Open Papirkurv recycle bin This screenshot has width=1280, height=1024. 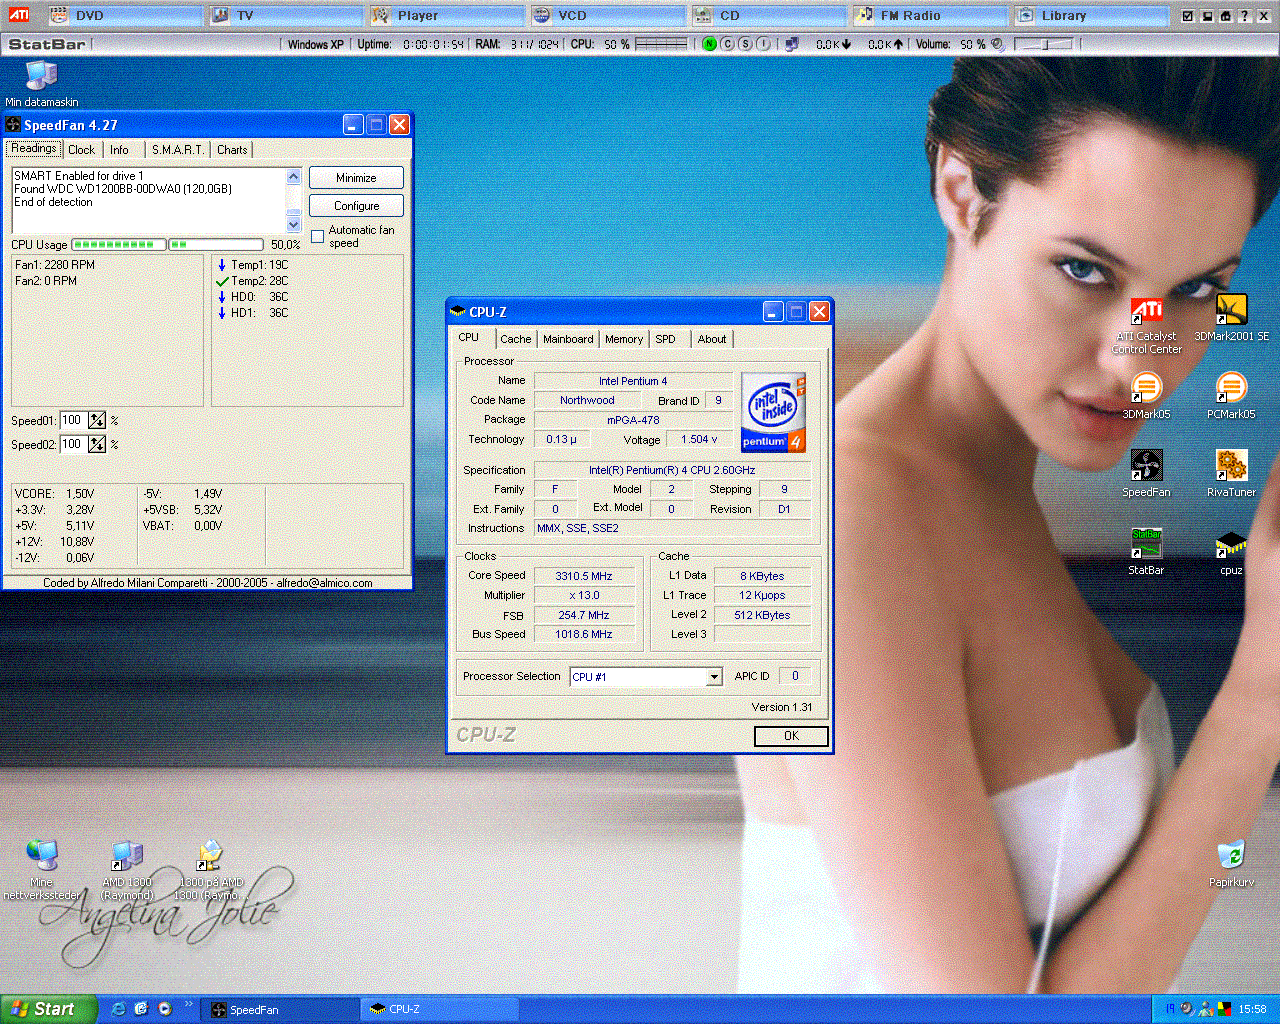(1231, 864)
